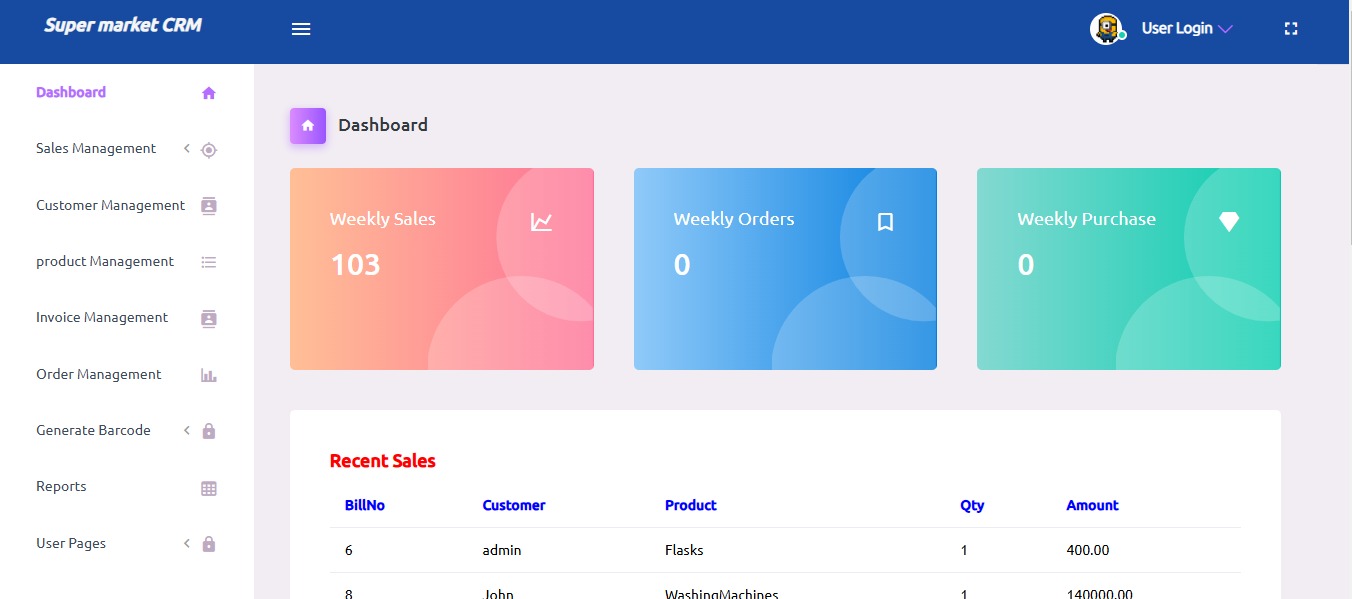This screenshot has width=1352, height=599.
Task: Click the Invoice Management contact icon
Action: tap(209, 319)
